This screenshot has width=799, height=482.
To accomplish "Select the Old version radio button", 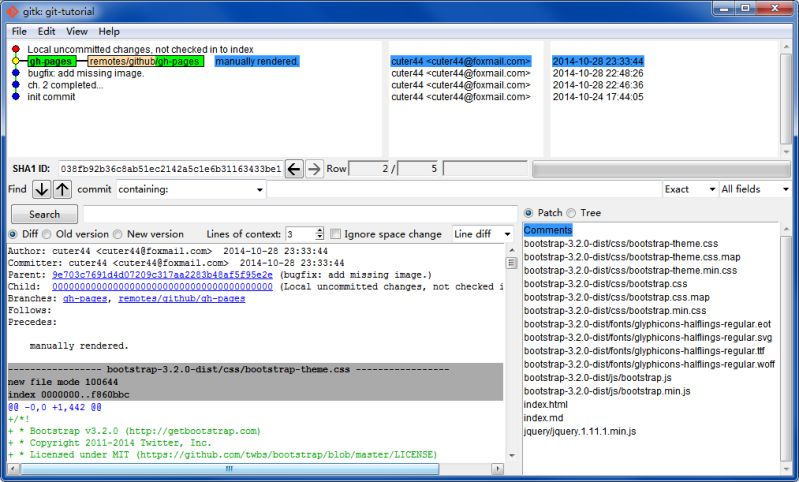I will pos(46,234).
